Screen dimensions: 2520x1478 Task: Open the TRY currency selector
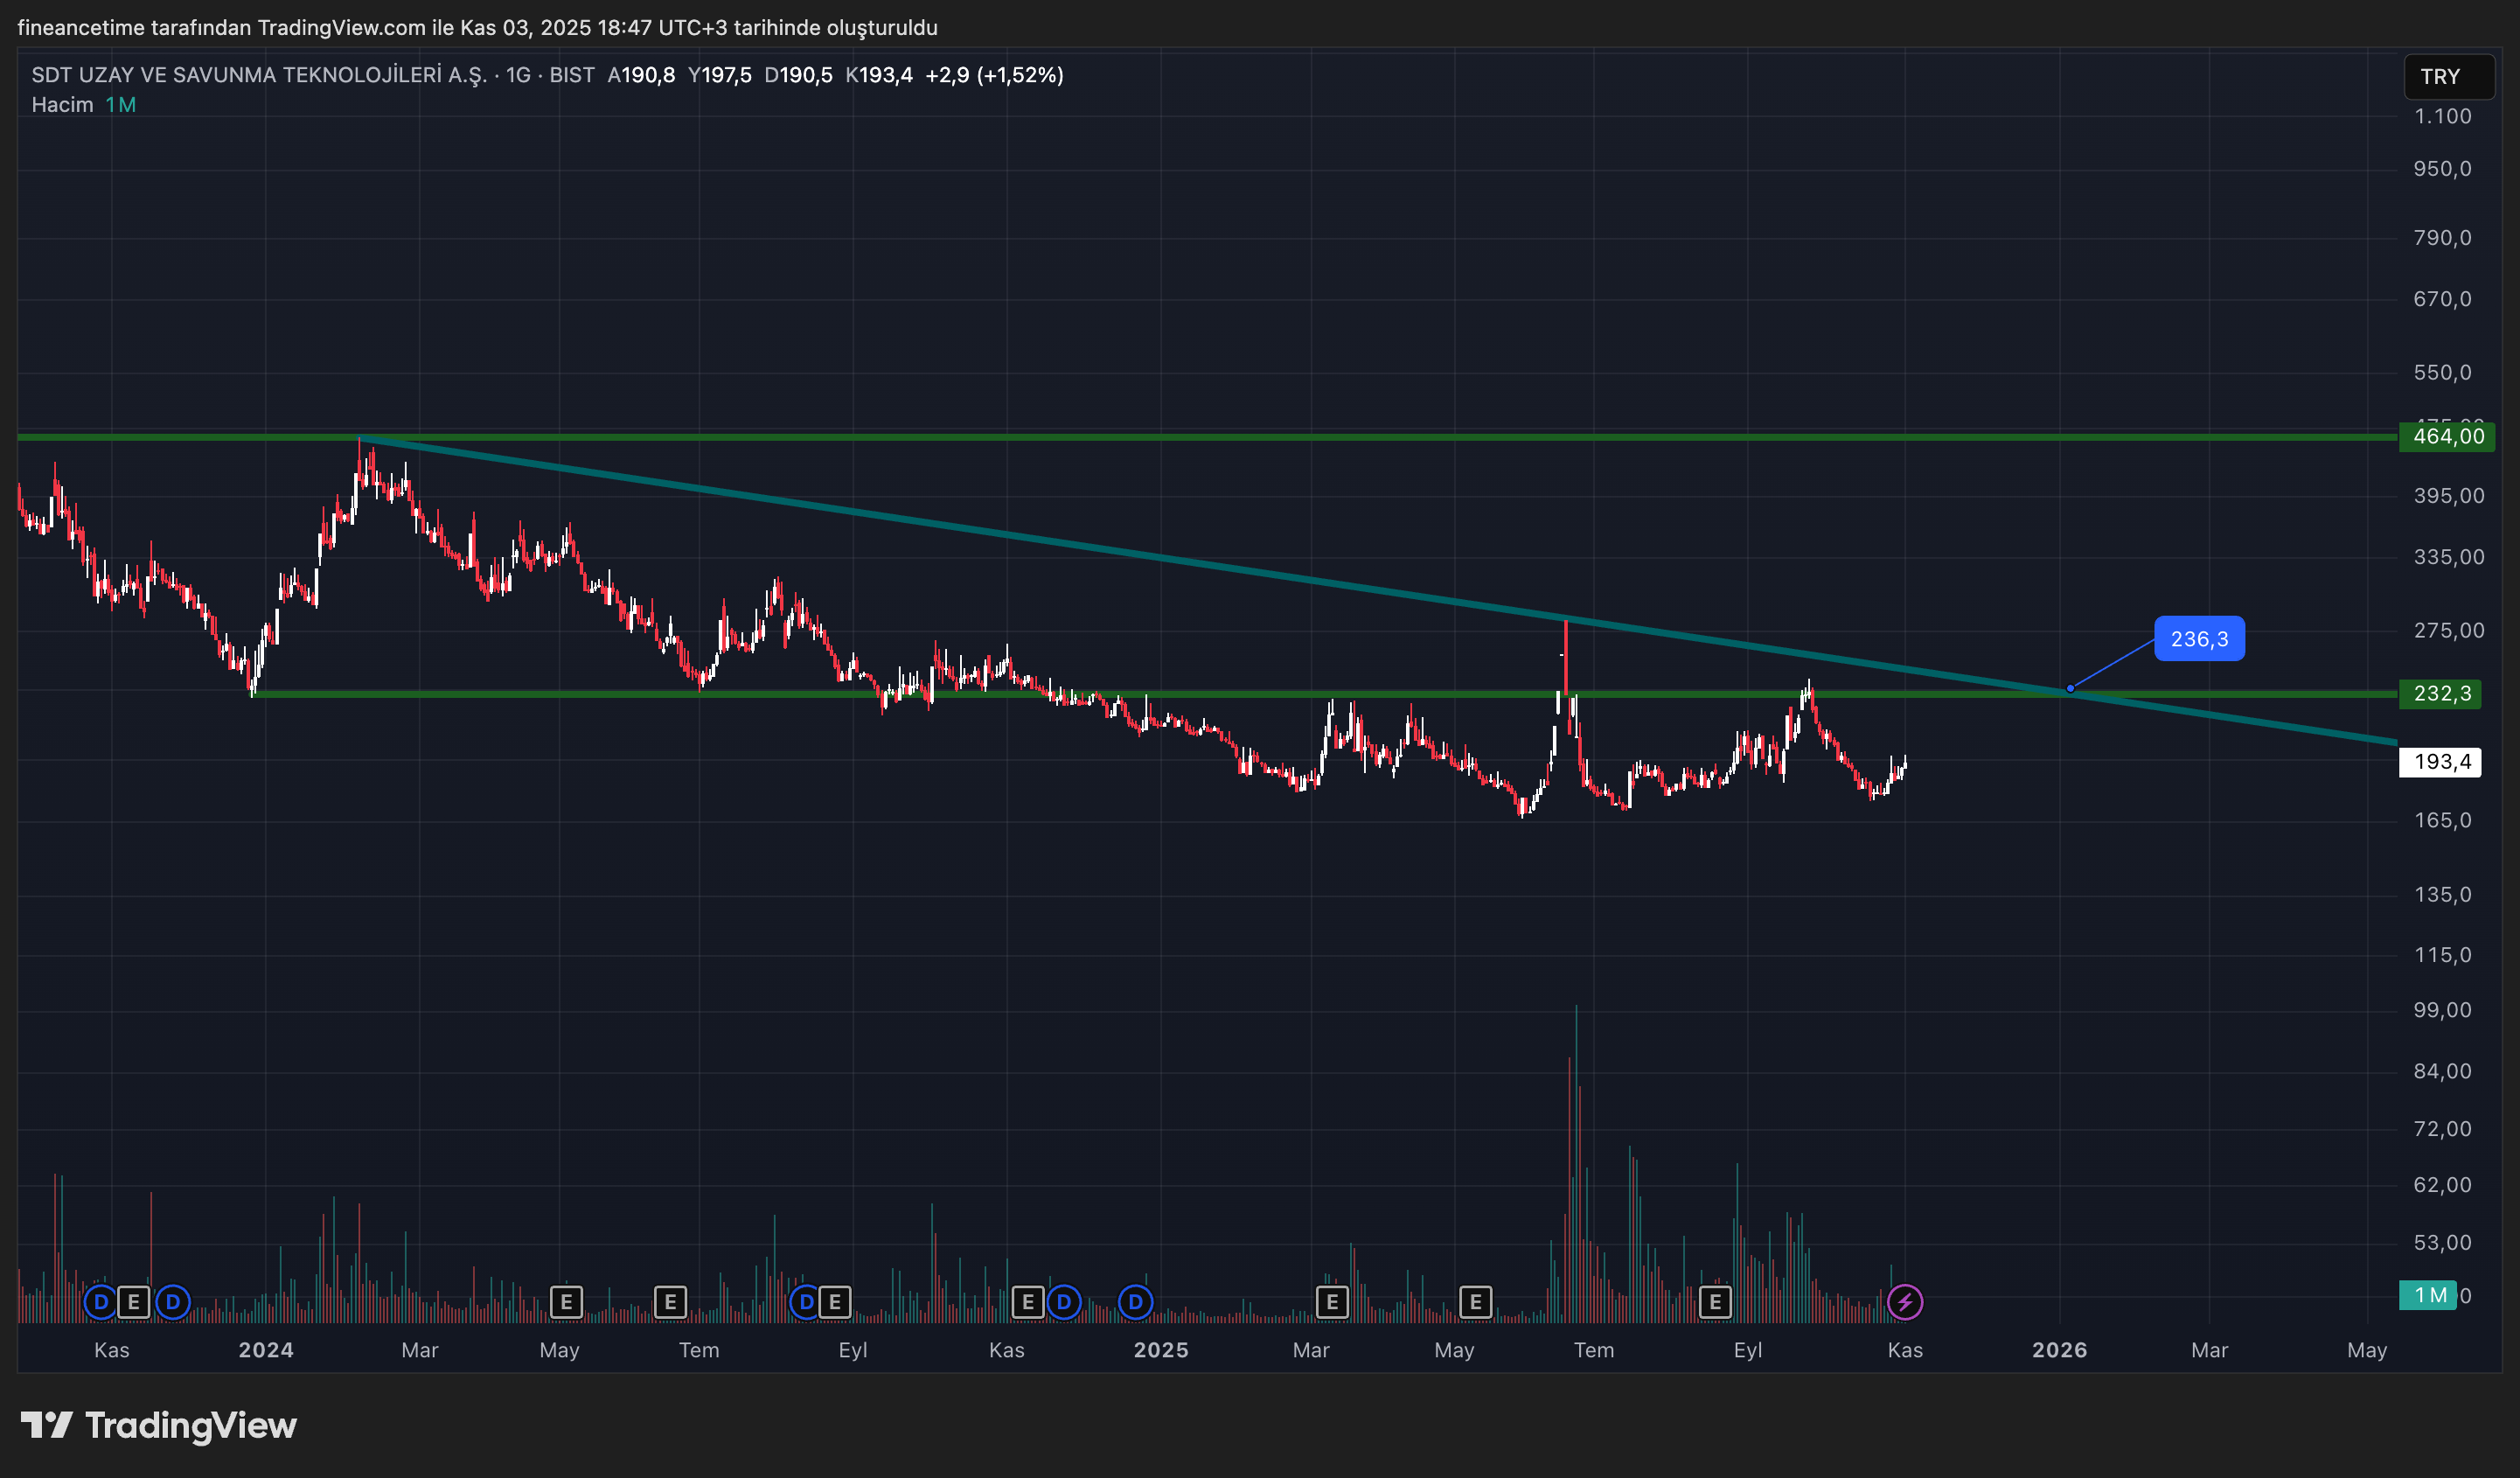pos(2447,77)
